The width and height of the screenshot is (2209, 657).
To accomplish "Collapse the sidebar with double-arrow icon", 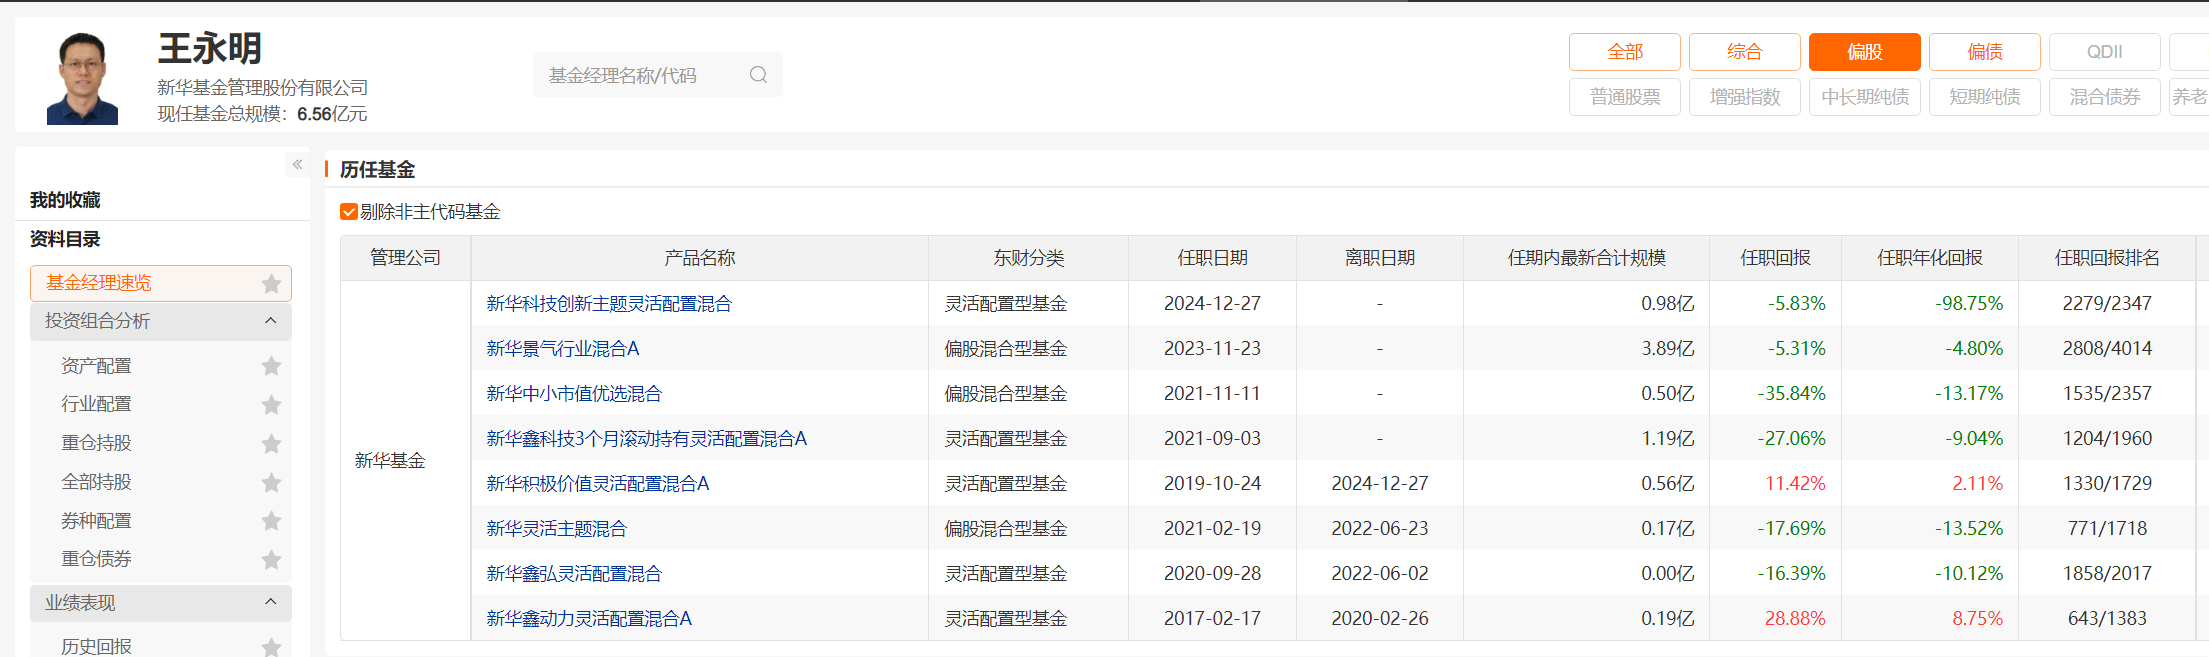I will point(297,164).
